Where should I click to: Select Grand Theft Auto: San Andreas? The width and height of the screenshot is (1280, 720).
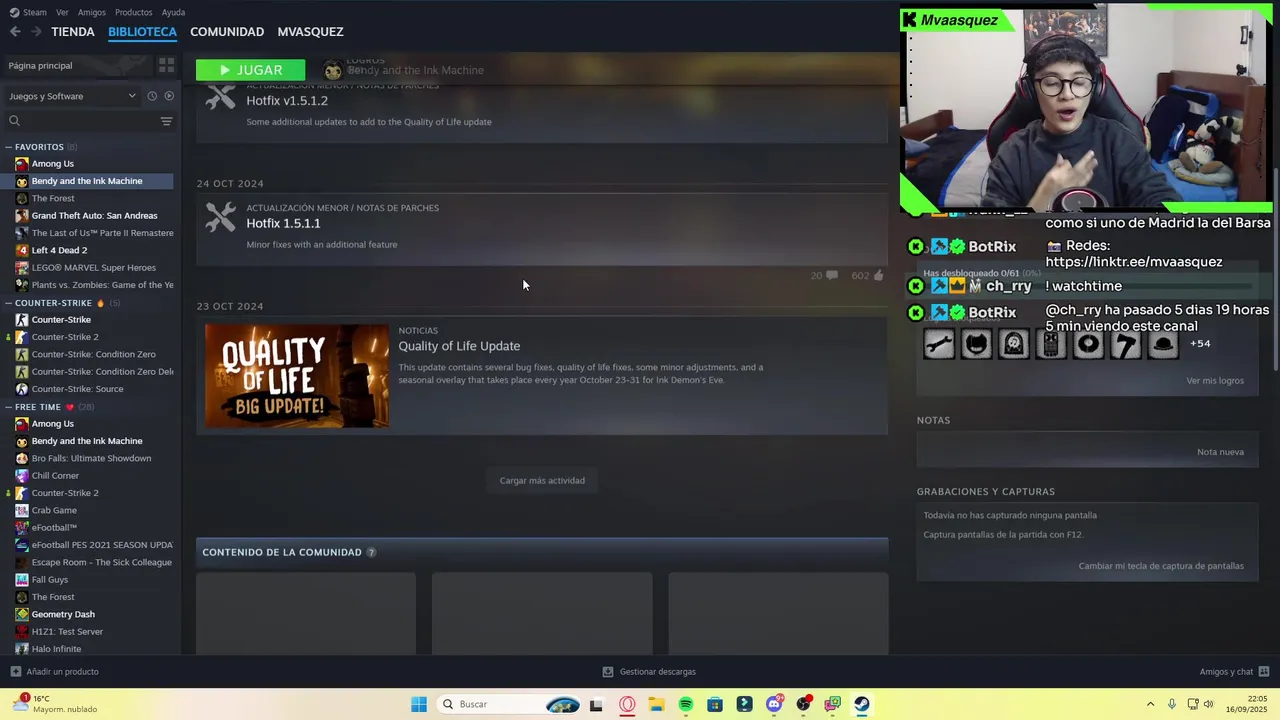pyautogui.click(x=94, y=216)
